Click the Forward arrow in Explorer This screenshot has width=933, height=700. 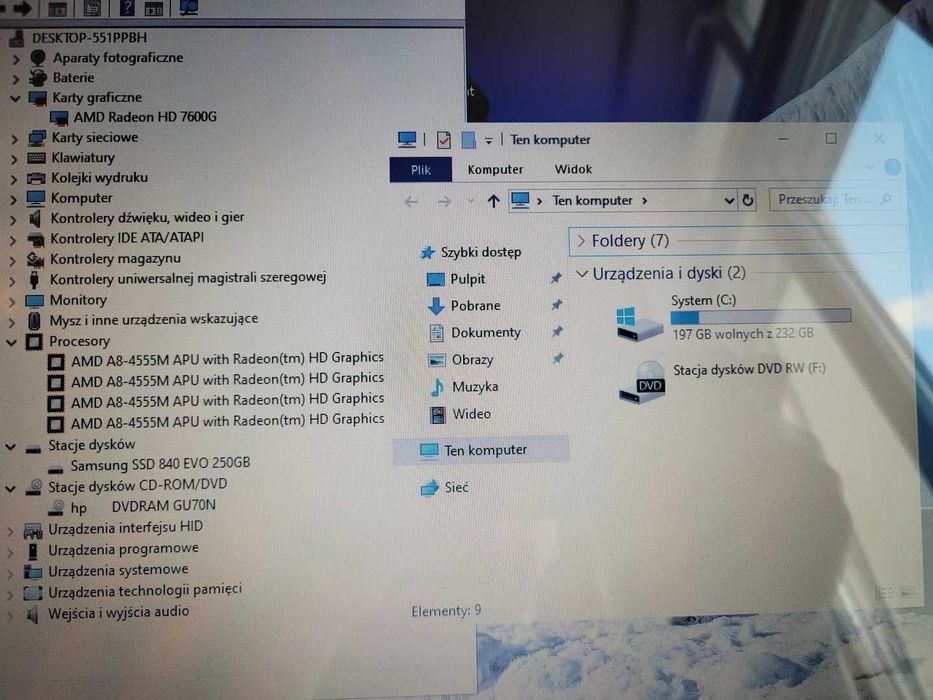[444, 202]
